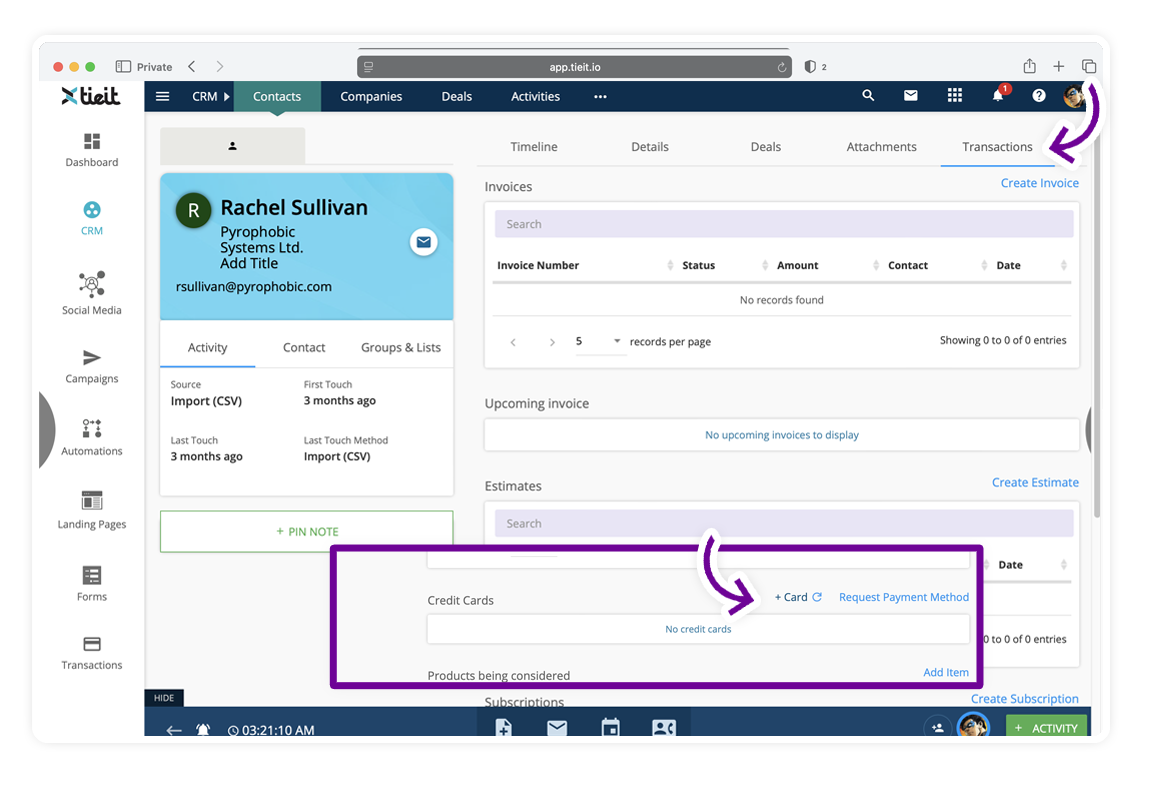Toggle the hamburger menu in navigation bar
The width and height of the screenshot is (1150, 800).
click(163, 97)
